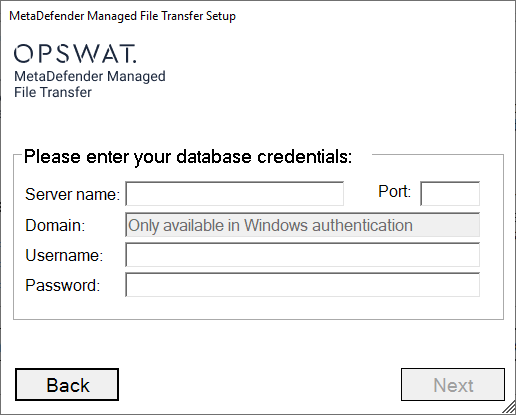Select the "Domain:" label text
The width and height of the screenshot is (516, 415).
55,225
